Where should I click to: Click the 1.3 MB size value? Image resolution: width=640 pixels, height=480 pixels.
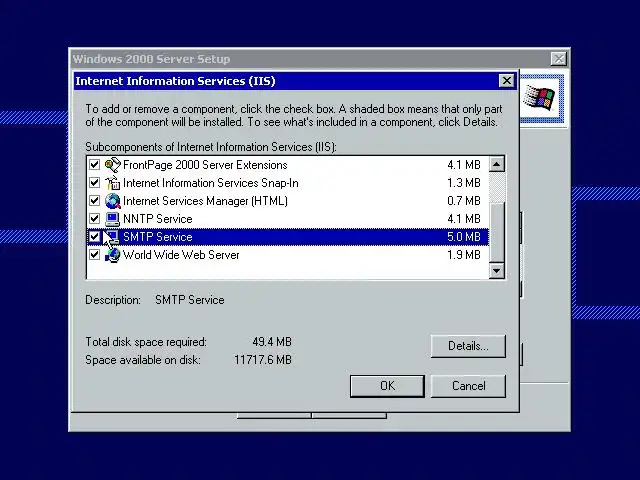(x=464, y=183)
